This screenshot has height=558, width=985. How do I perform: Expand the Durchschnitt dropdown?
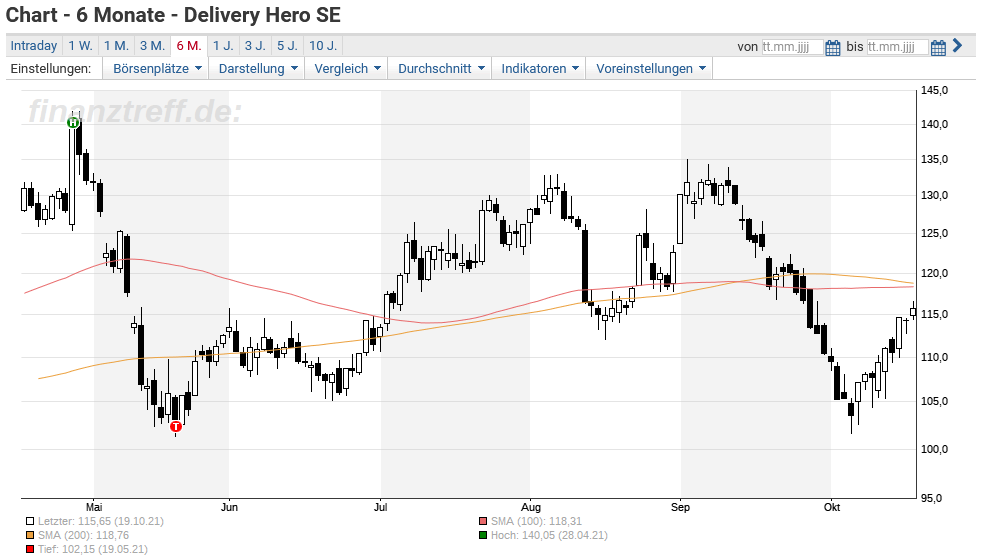[440, 68]
